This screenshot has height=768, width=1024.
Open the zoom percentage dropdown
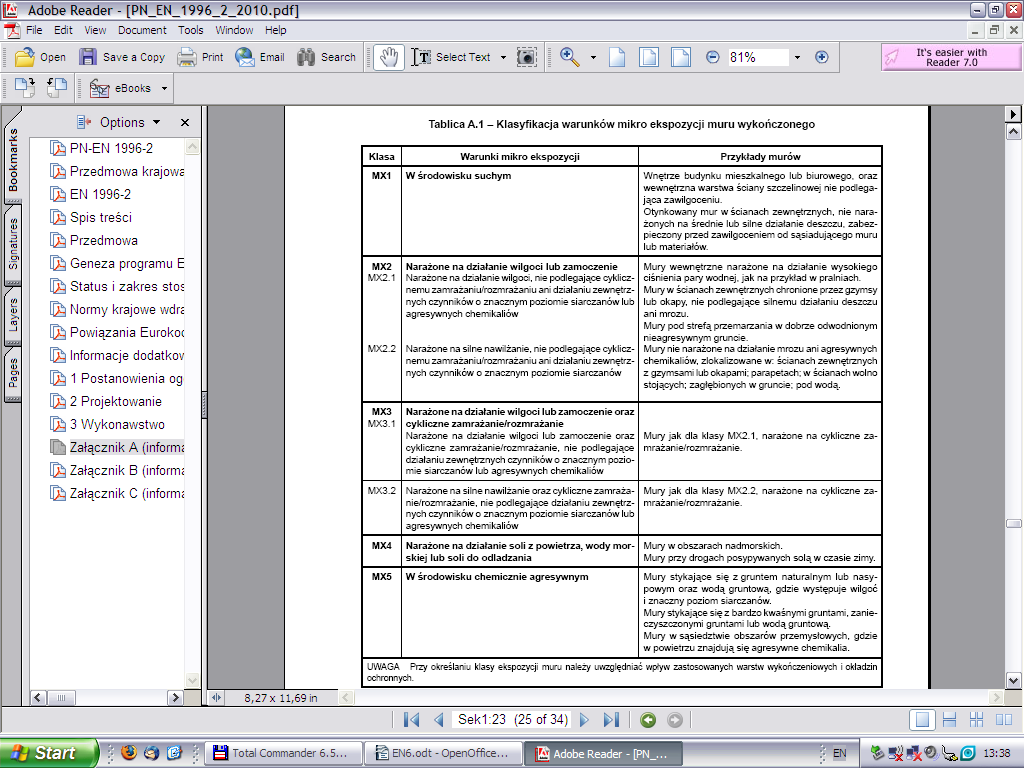point(797,57)
